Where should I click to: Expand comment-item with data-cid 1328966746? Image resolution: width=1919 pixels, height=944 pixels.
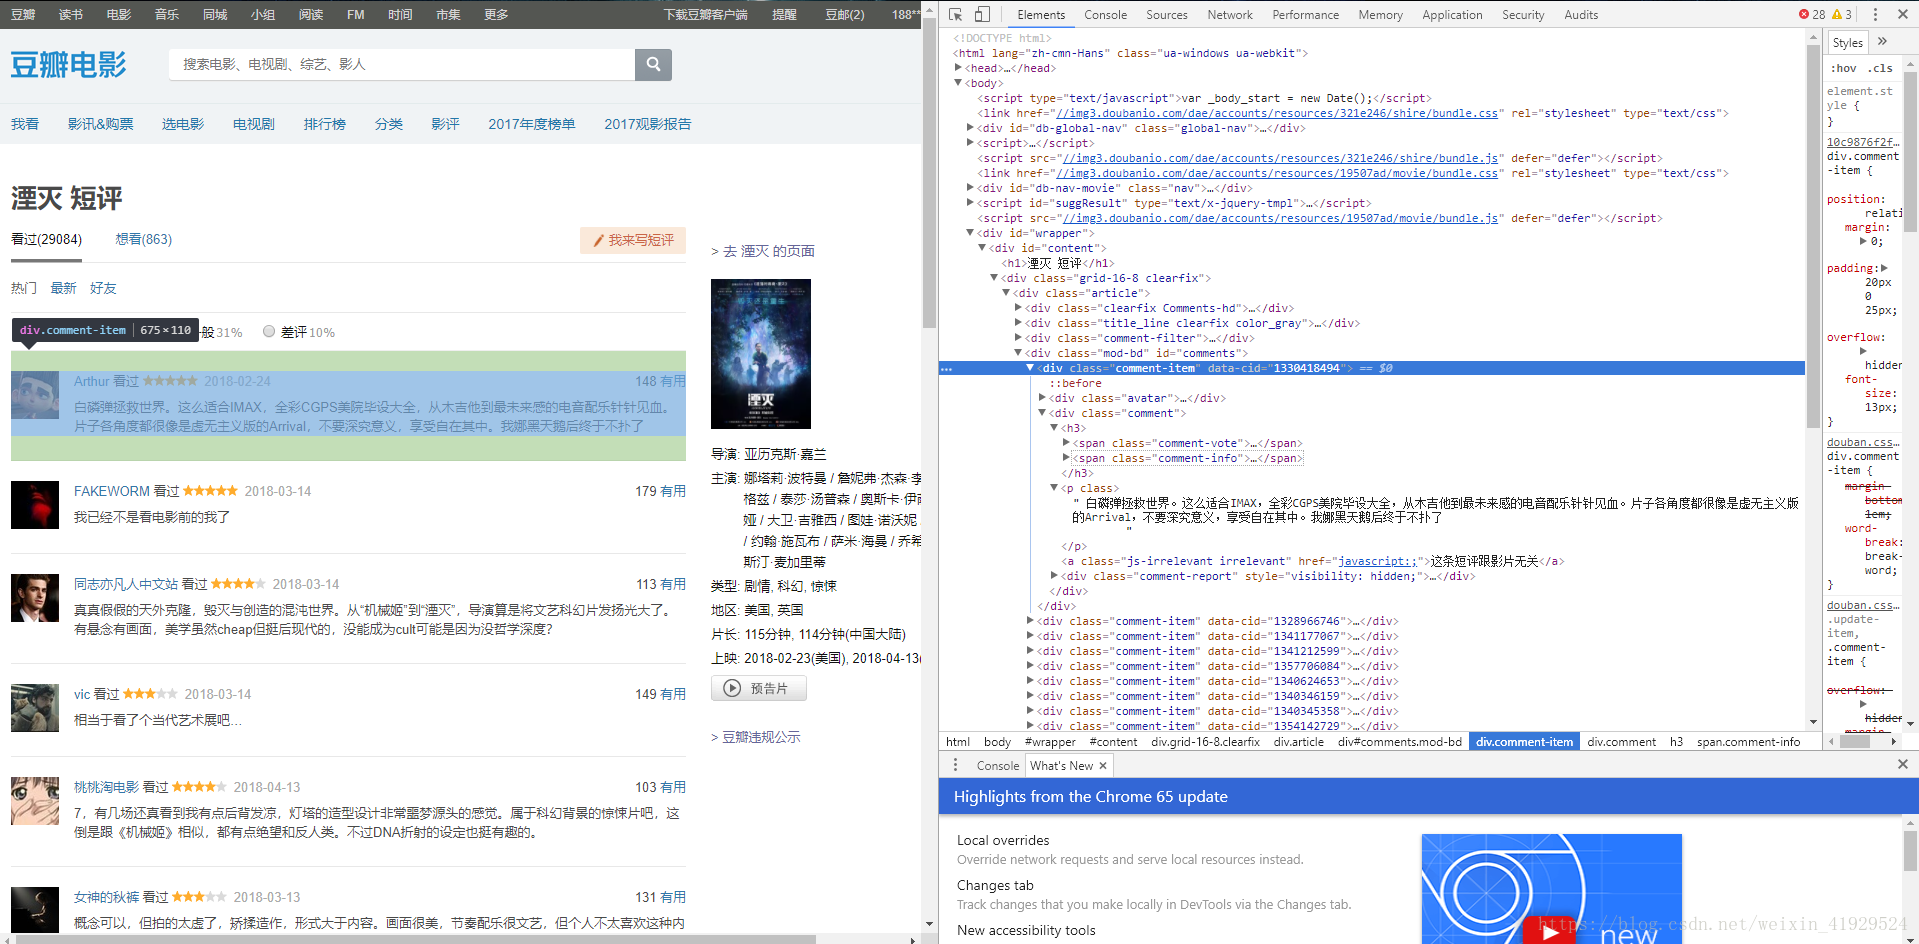pyautogui.click(x=1030, y=621)
